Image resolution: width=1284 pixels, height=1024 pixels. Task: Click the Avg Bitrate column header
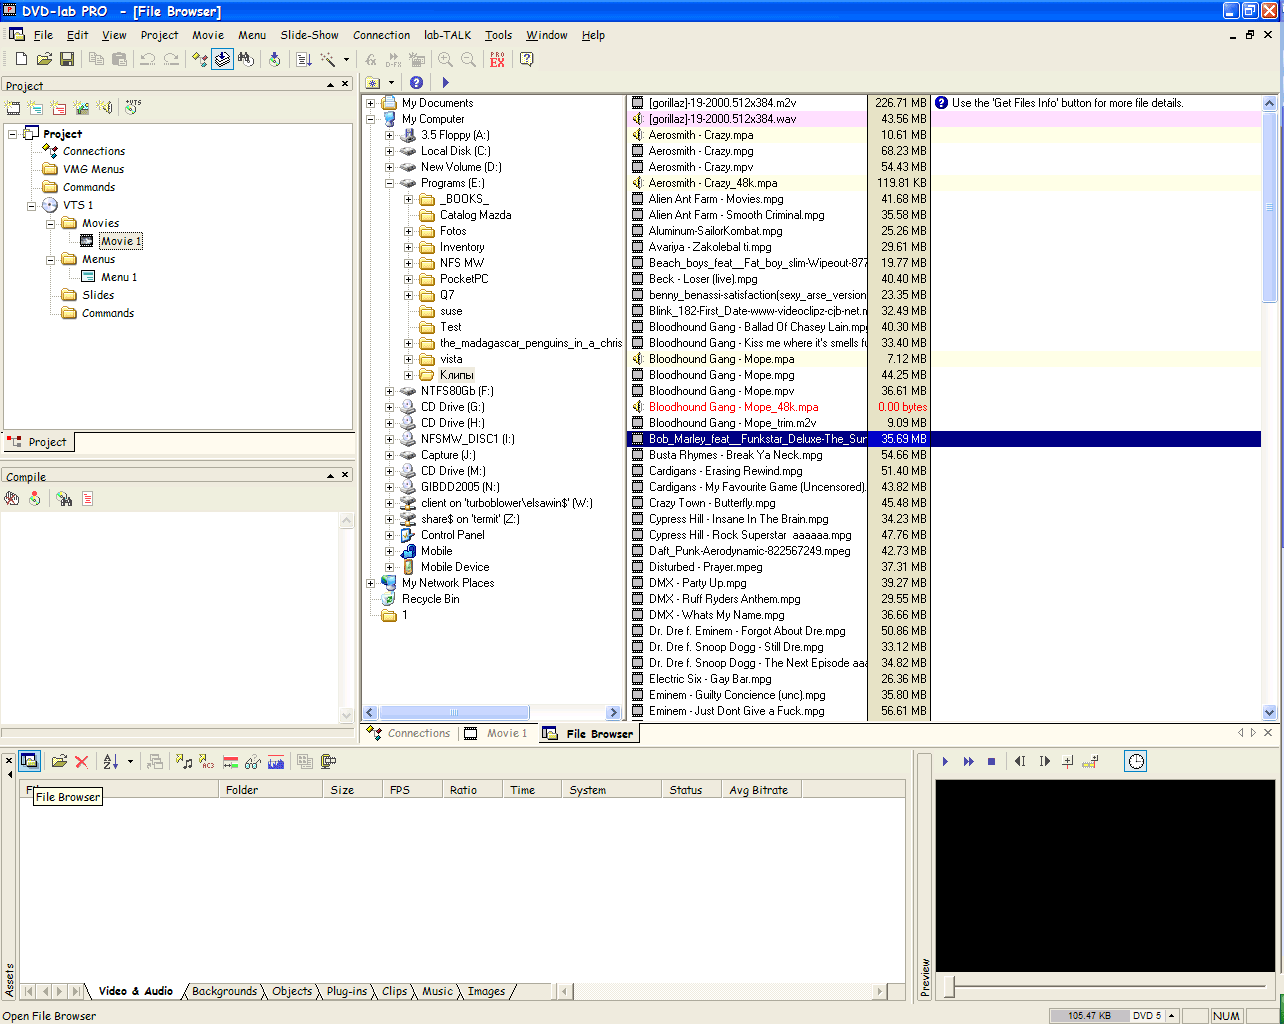(x=758, y=790)
